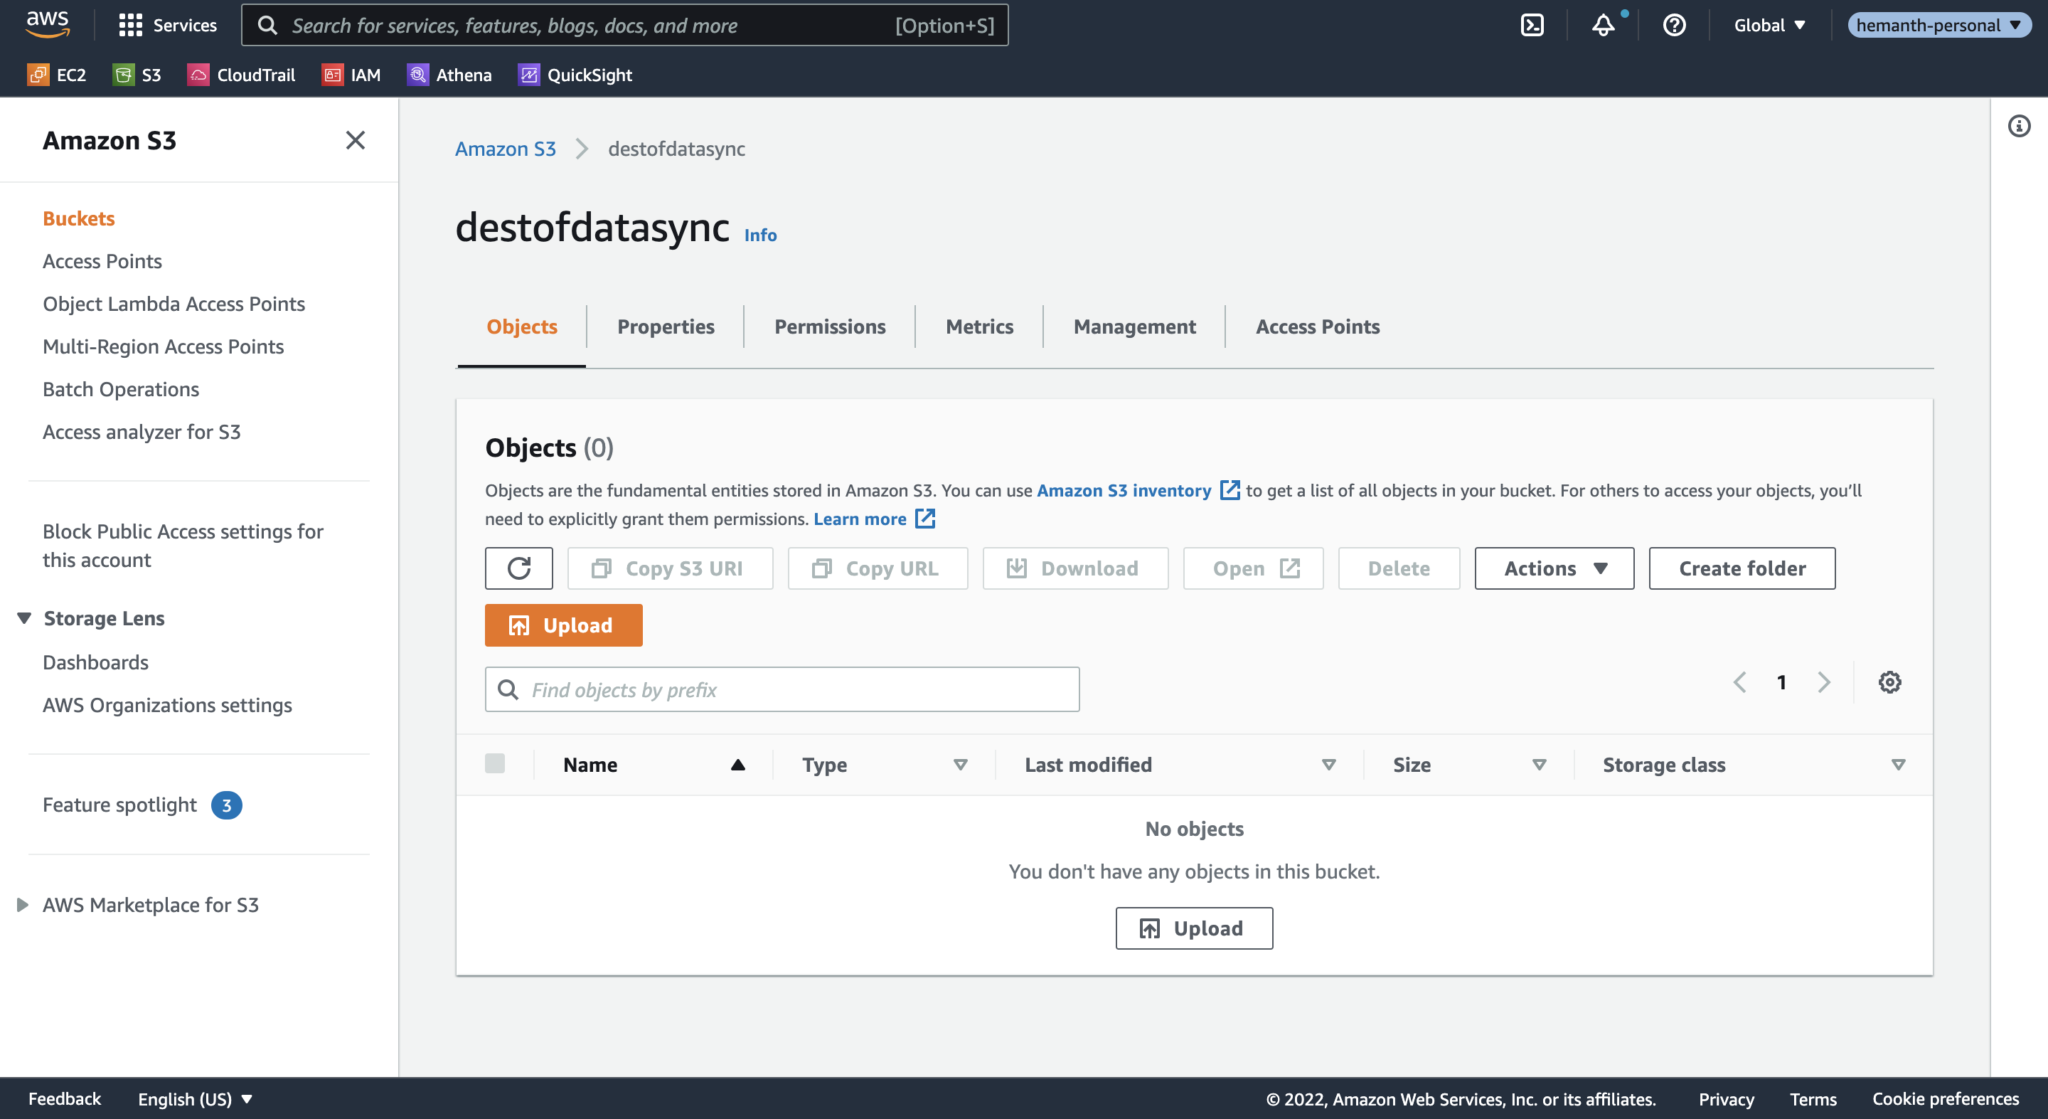Open the EC2 favorite shortcut
2048x1119 pixels.
[57, 74]
